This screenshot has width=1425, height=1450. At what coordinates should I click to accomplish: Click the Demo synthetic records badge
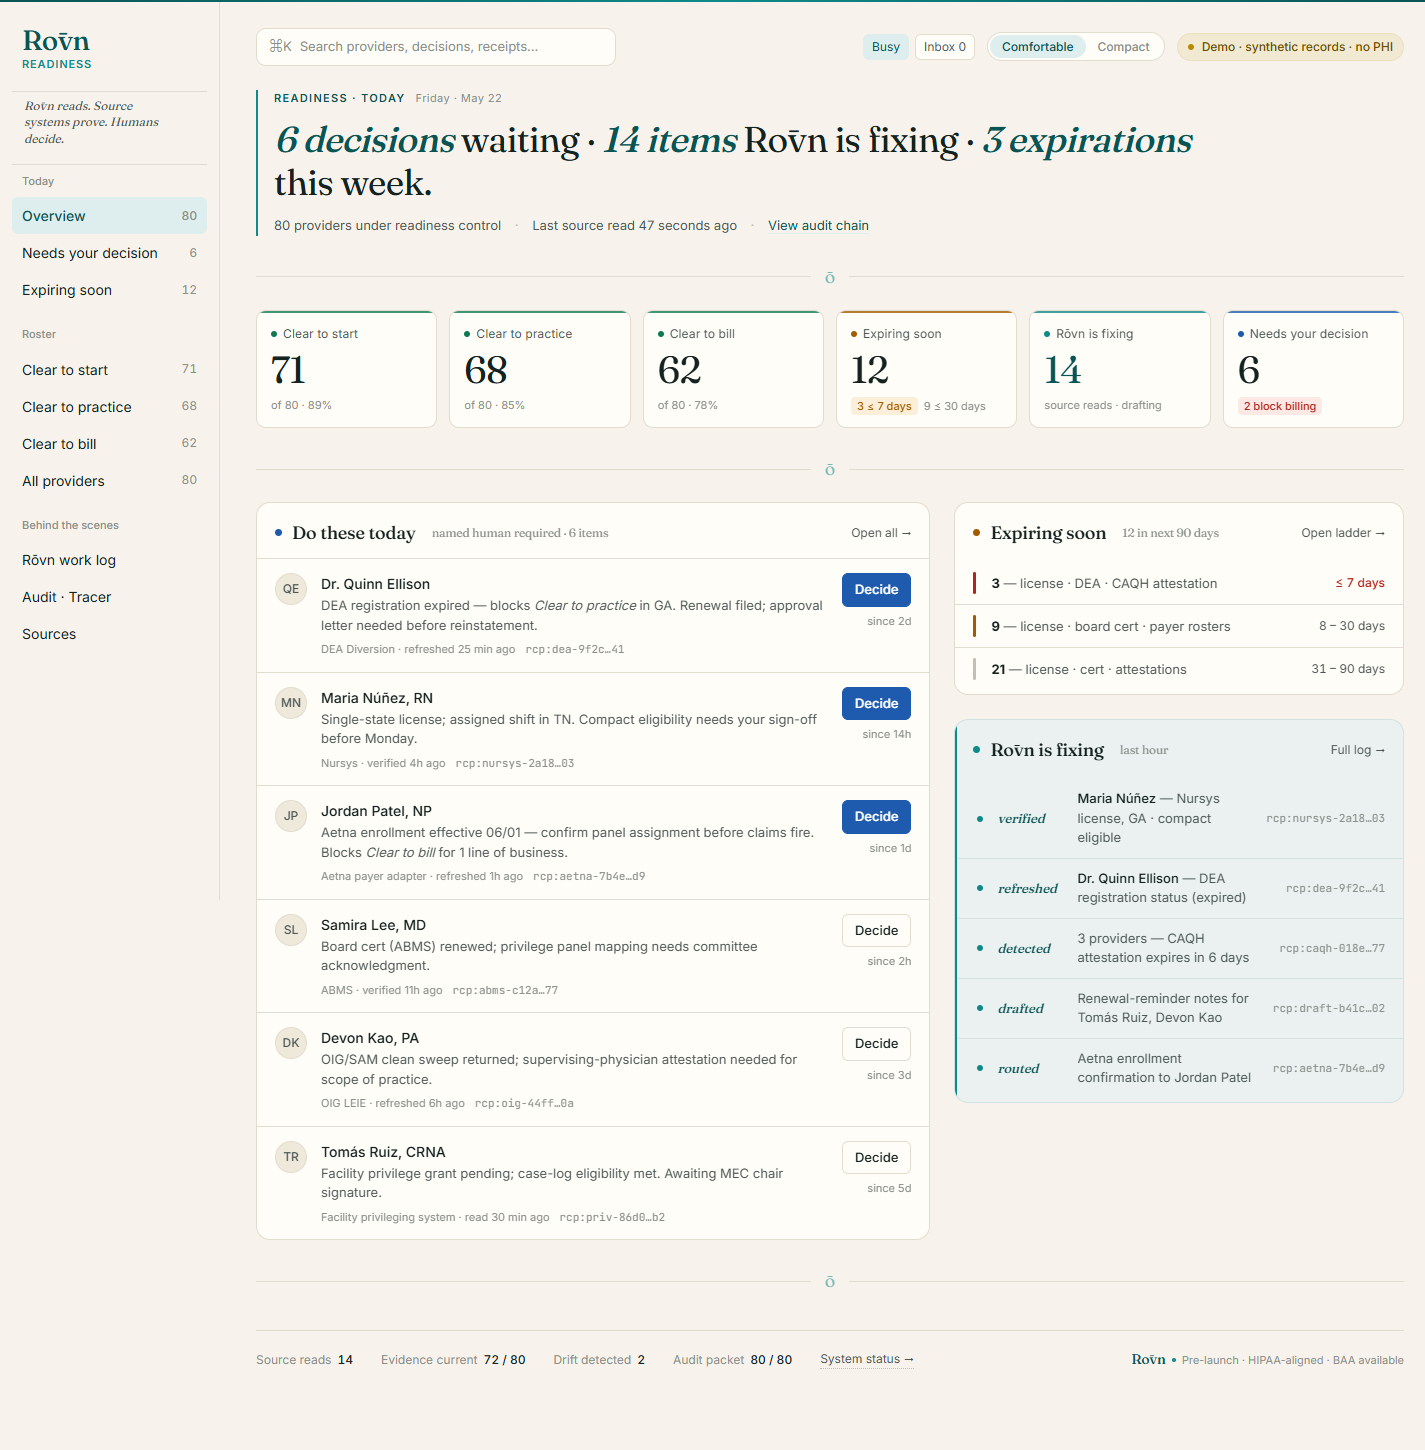coord(1290,47)
